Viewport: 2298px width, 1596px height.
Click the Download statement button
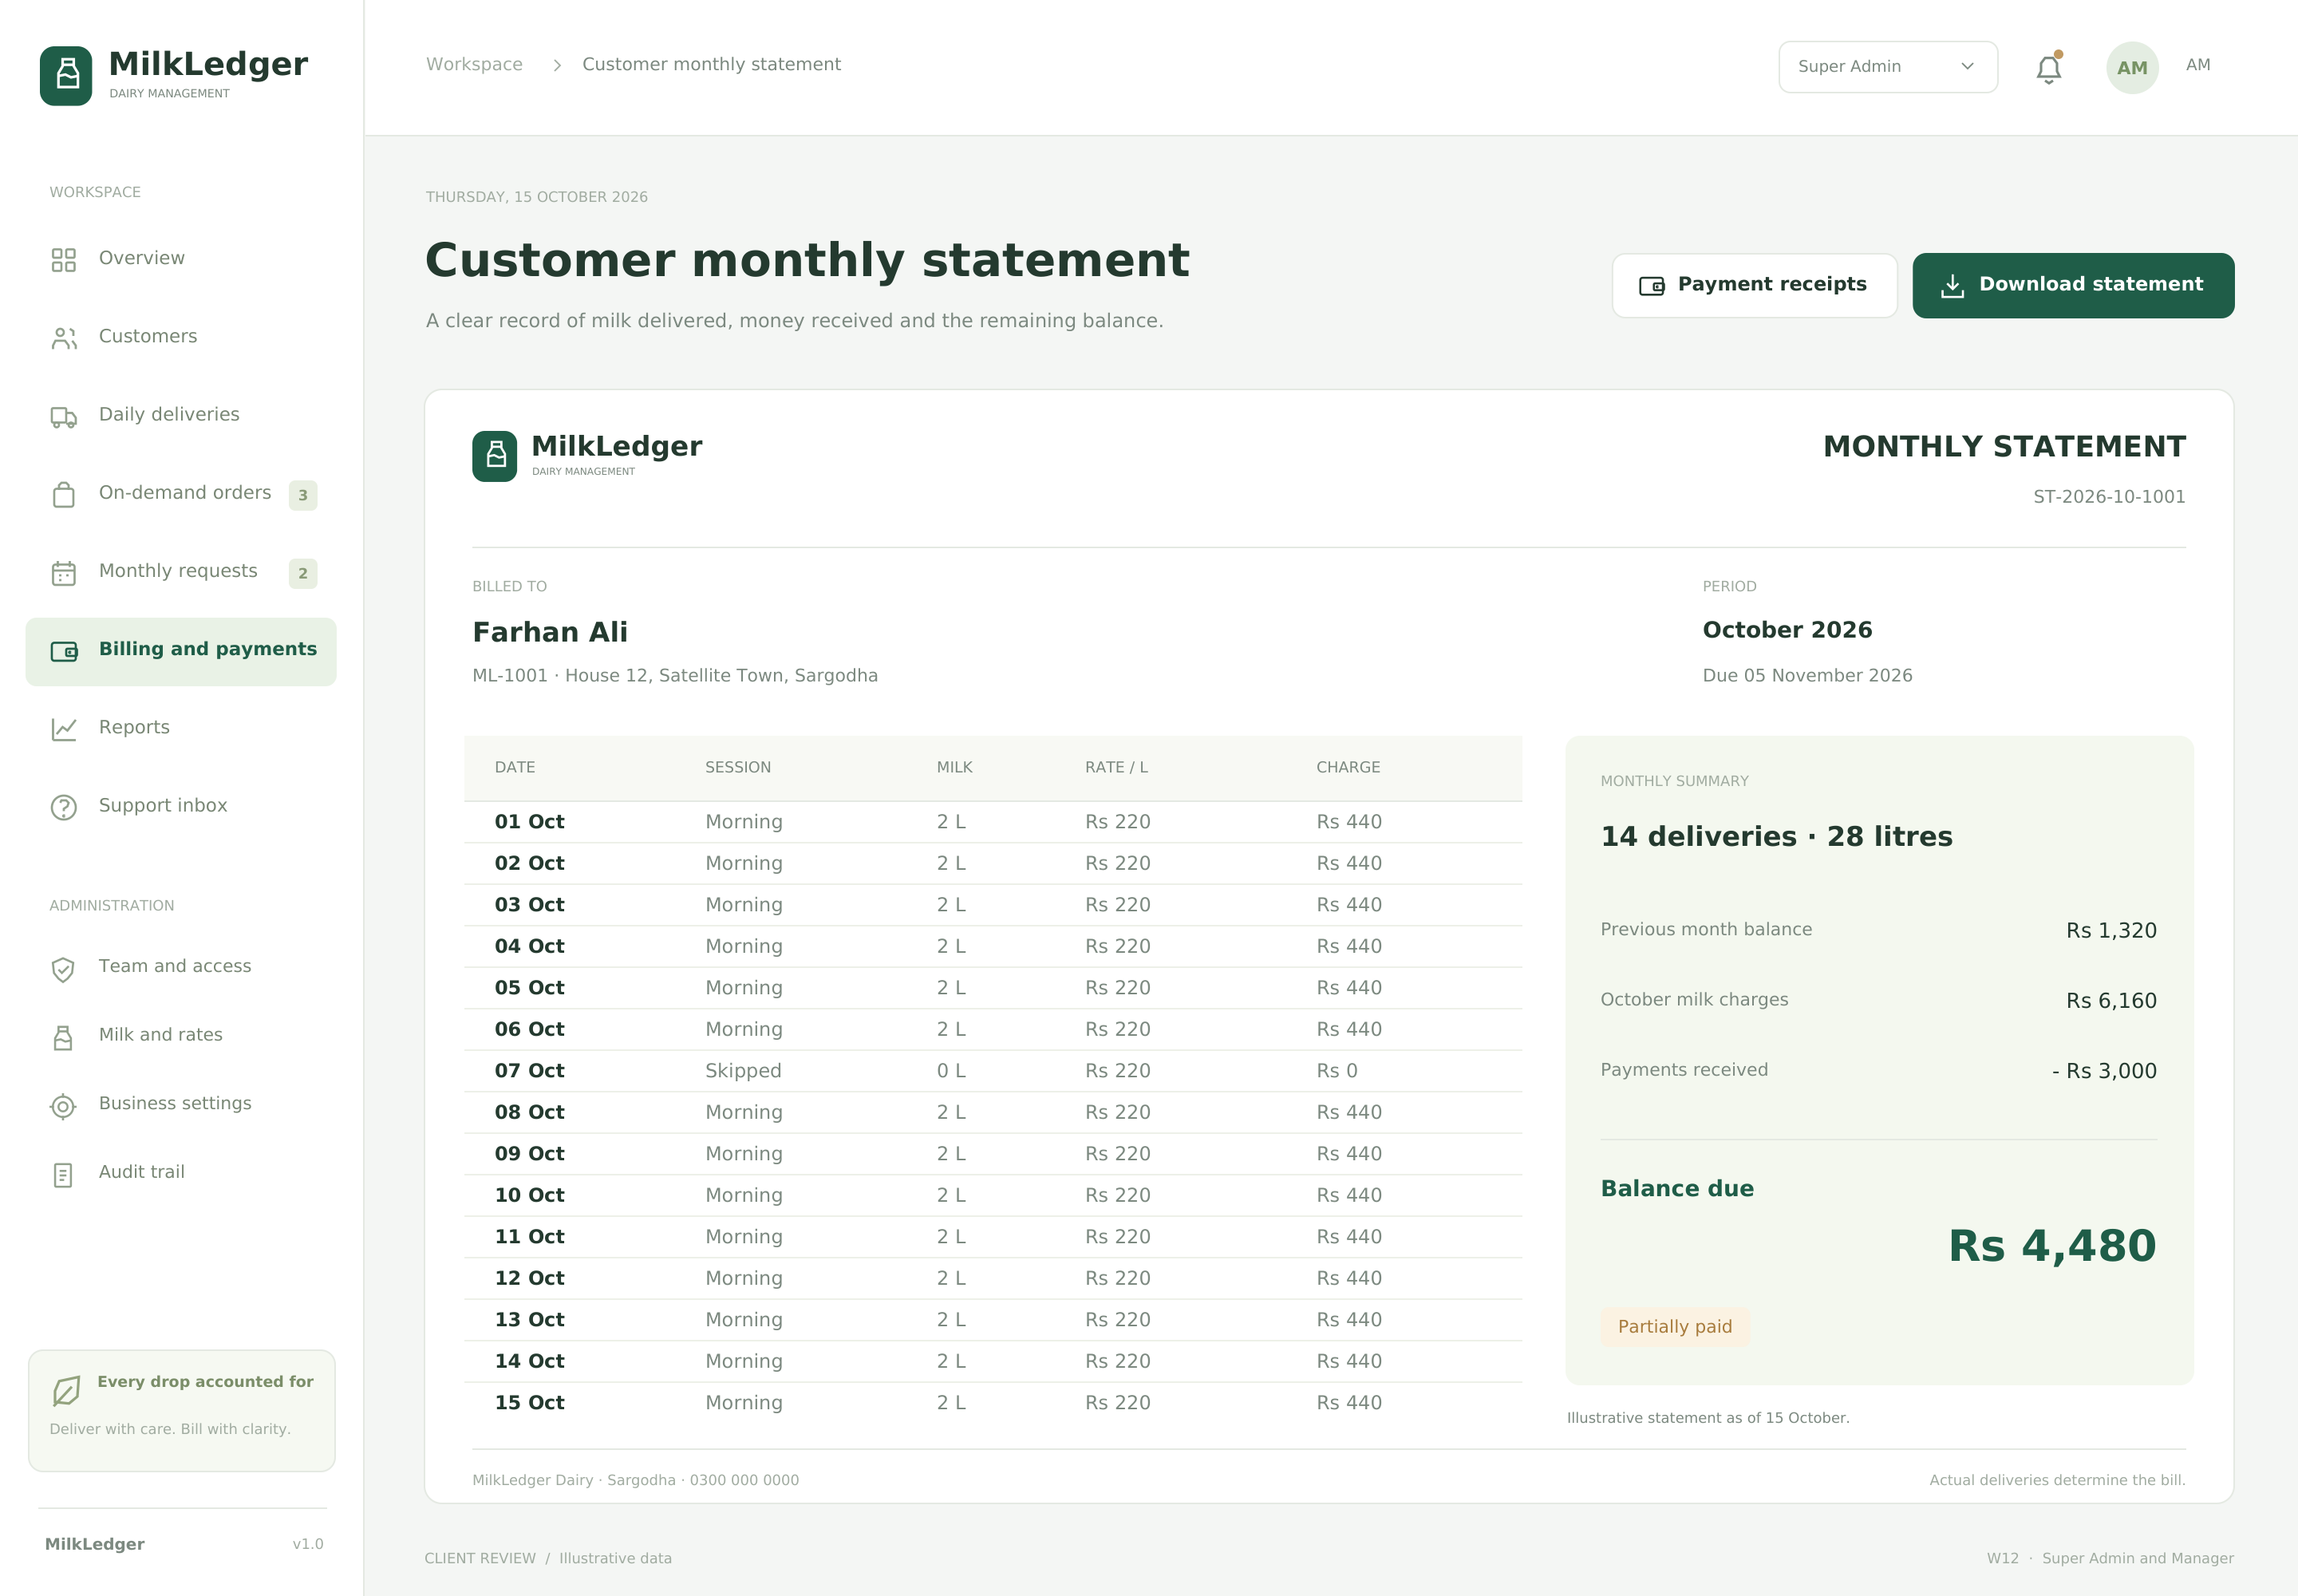[2073, 285]
